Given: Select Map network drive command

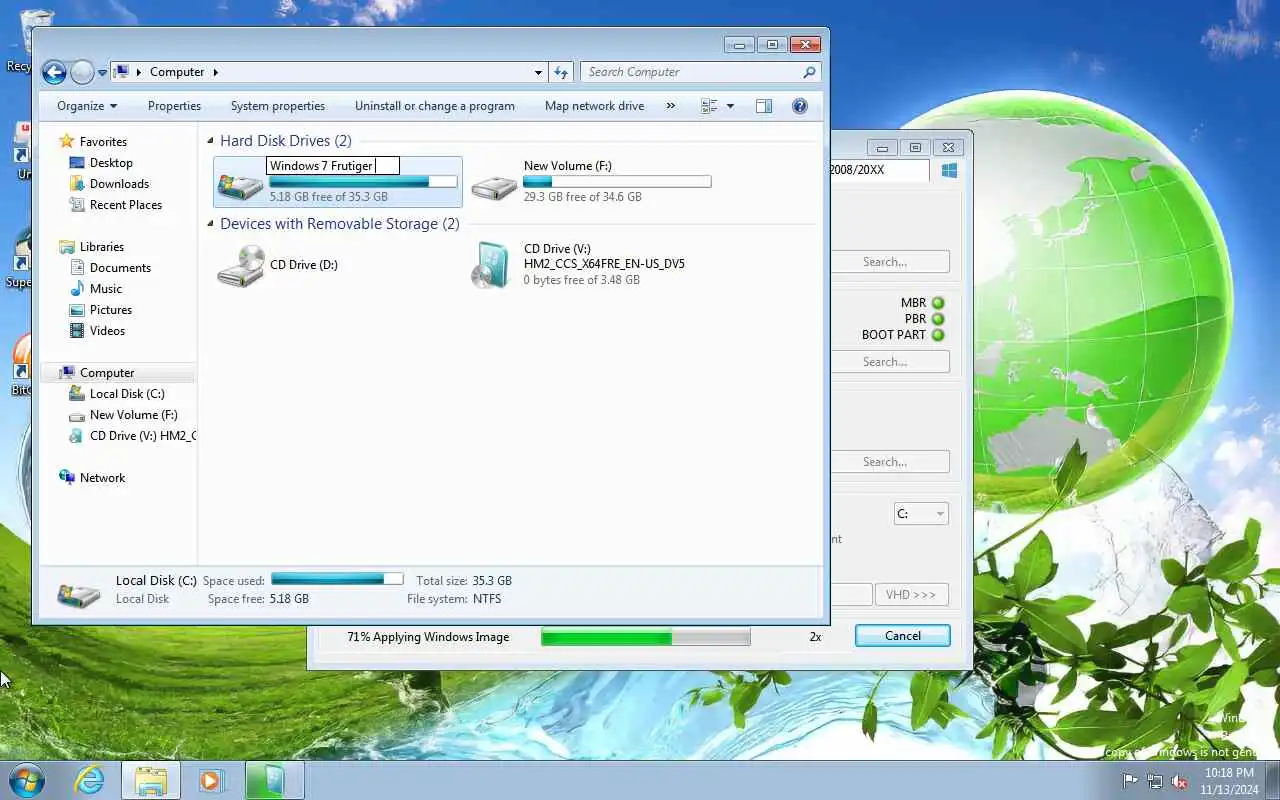Looking at the screenshot, I should [594, 106].
